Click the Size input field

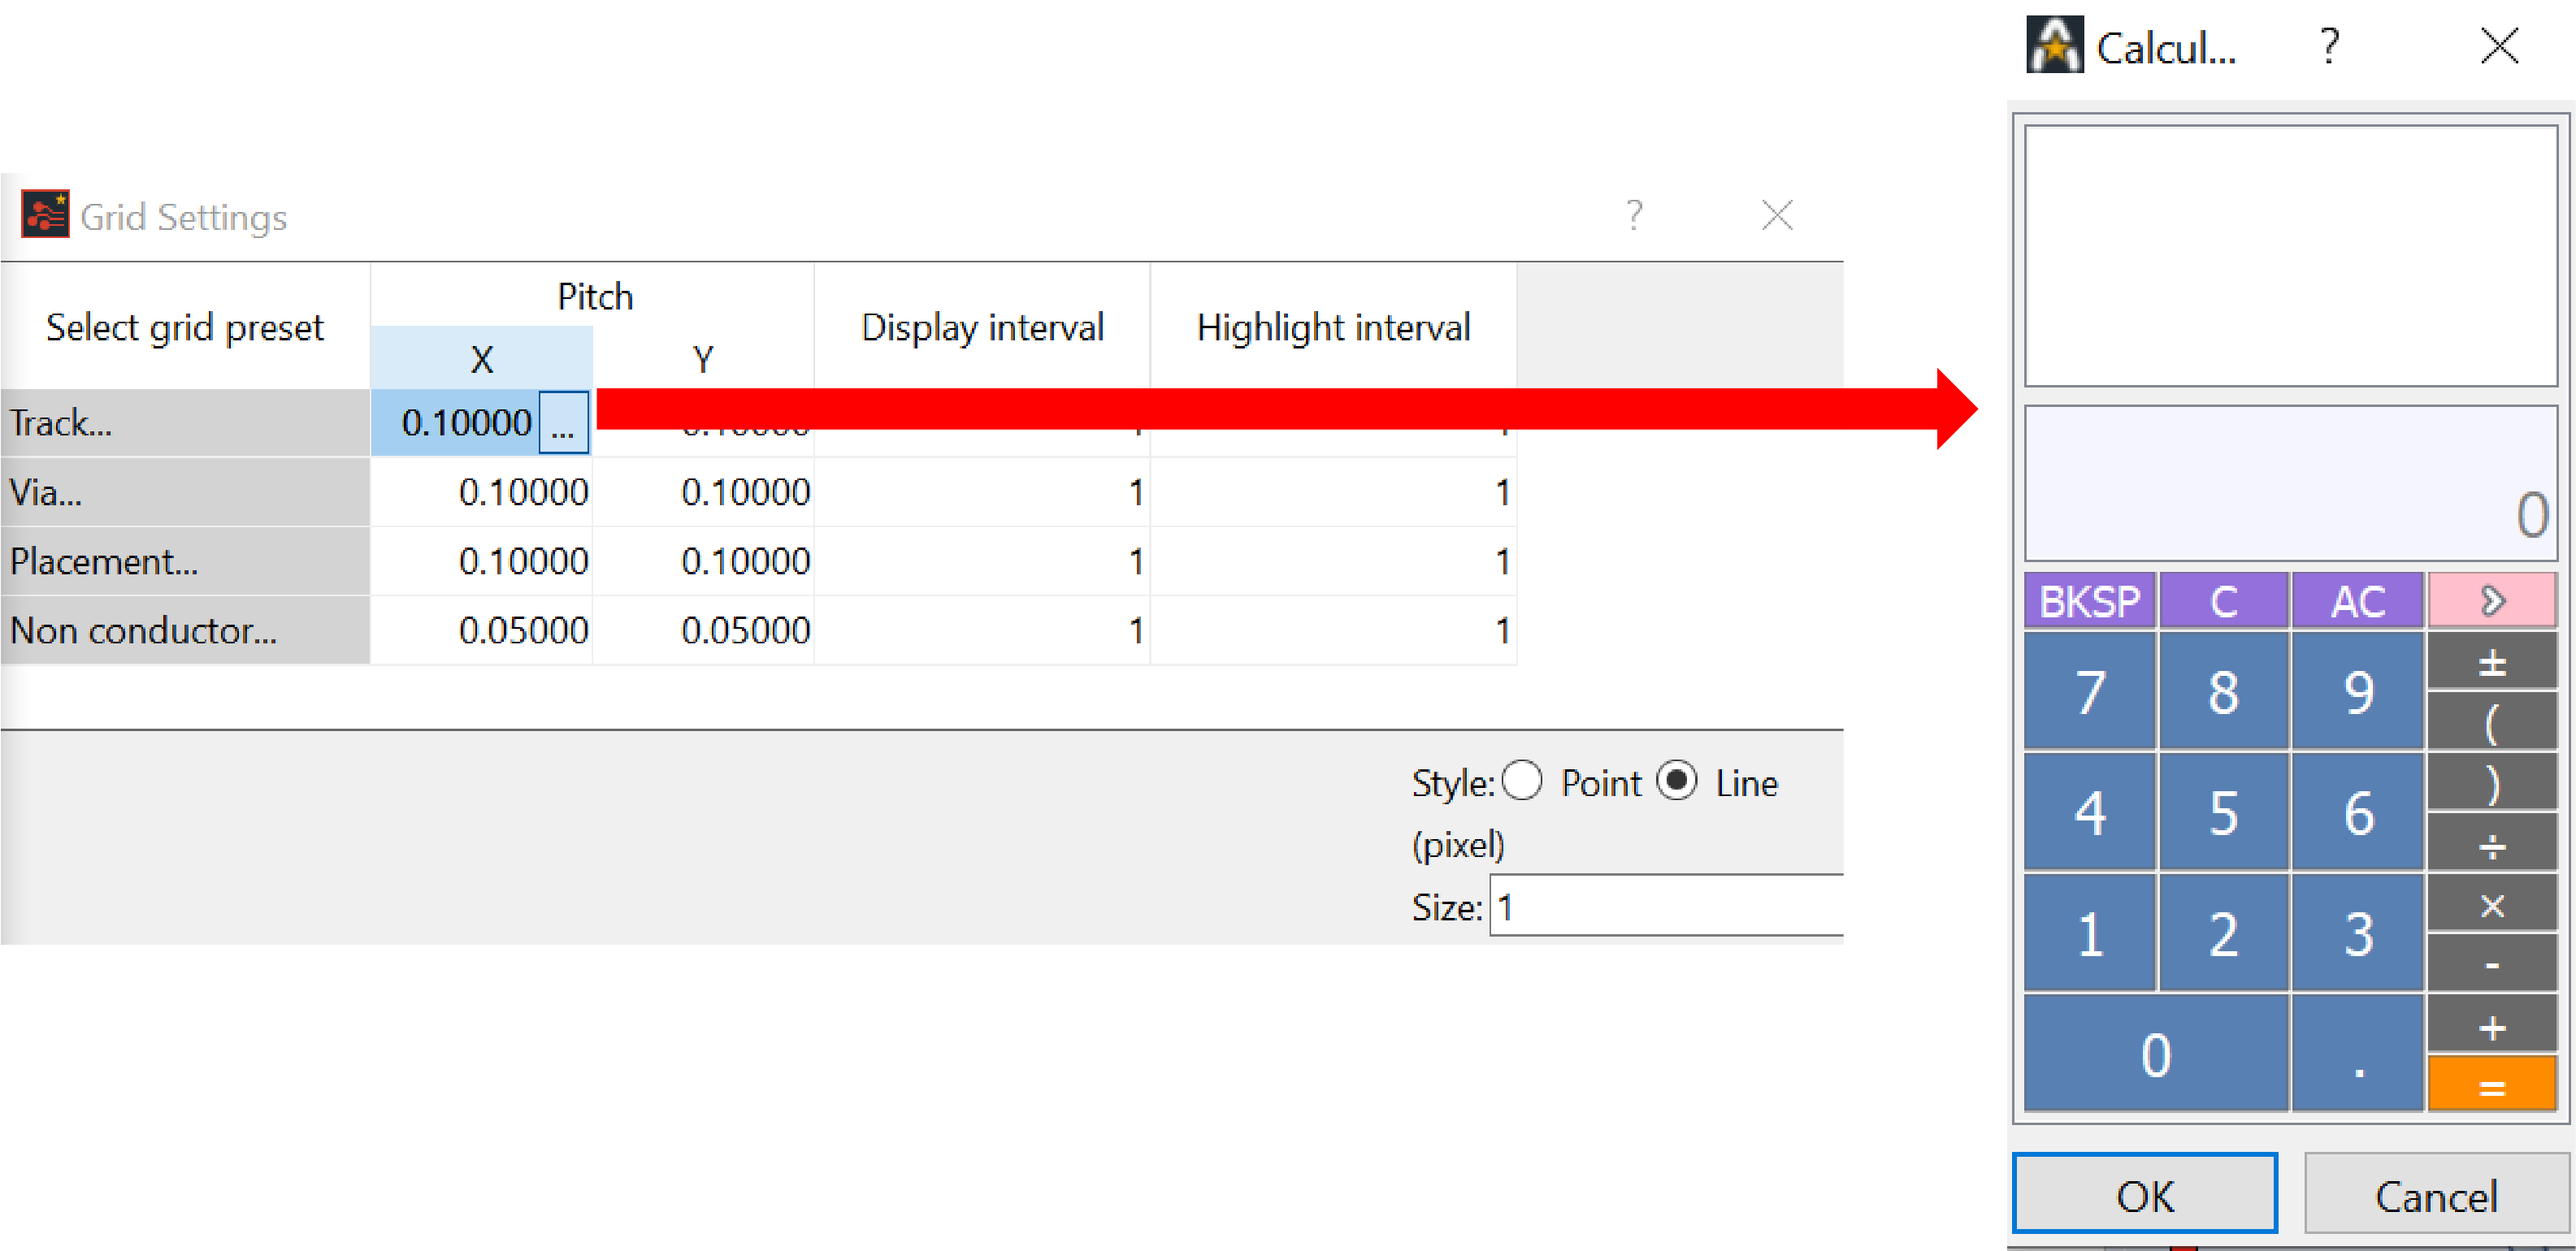(x=1666, y=906)
